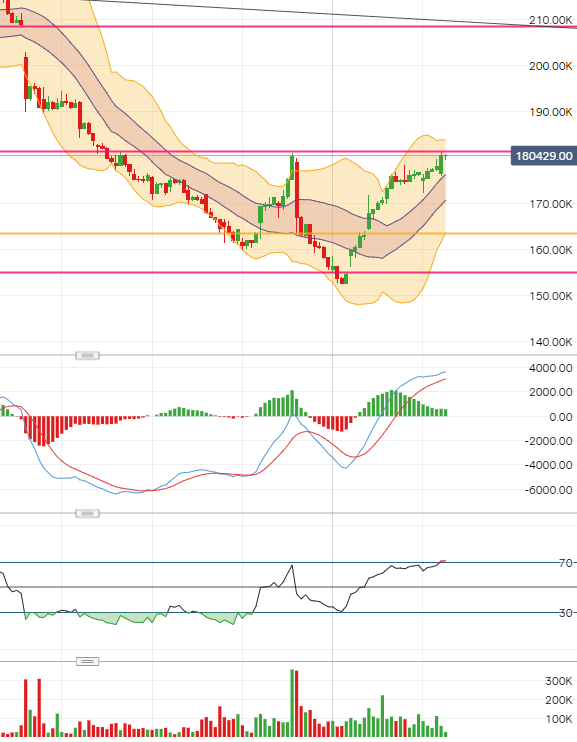Viewport: 577px width, 742px height.
Task: Click the 200.00K price axis label
Action: click(x=550, y=66)
